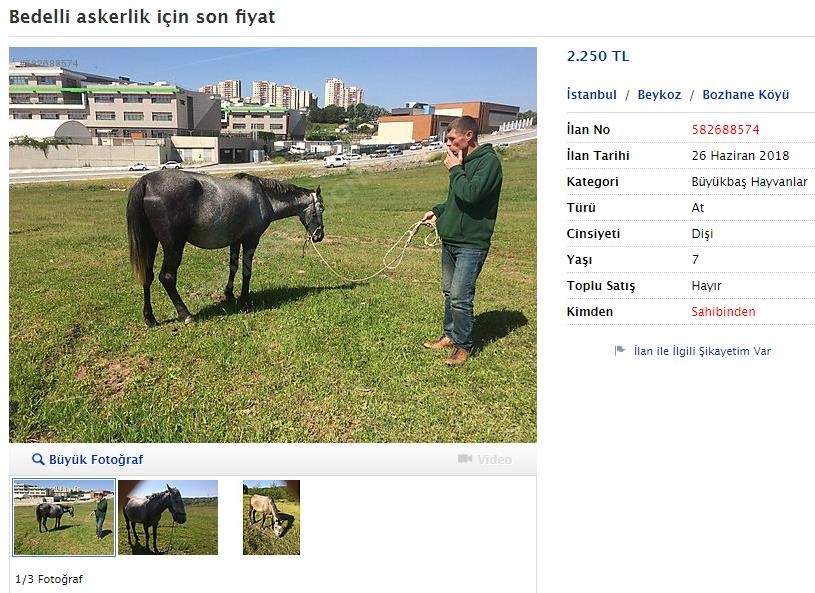
Task: Open İlan ile İlgili Şikayetim Var link
Action: coord(702,351)
